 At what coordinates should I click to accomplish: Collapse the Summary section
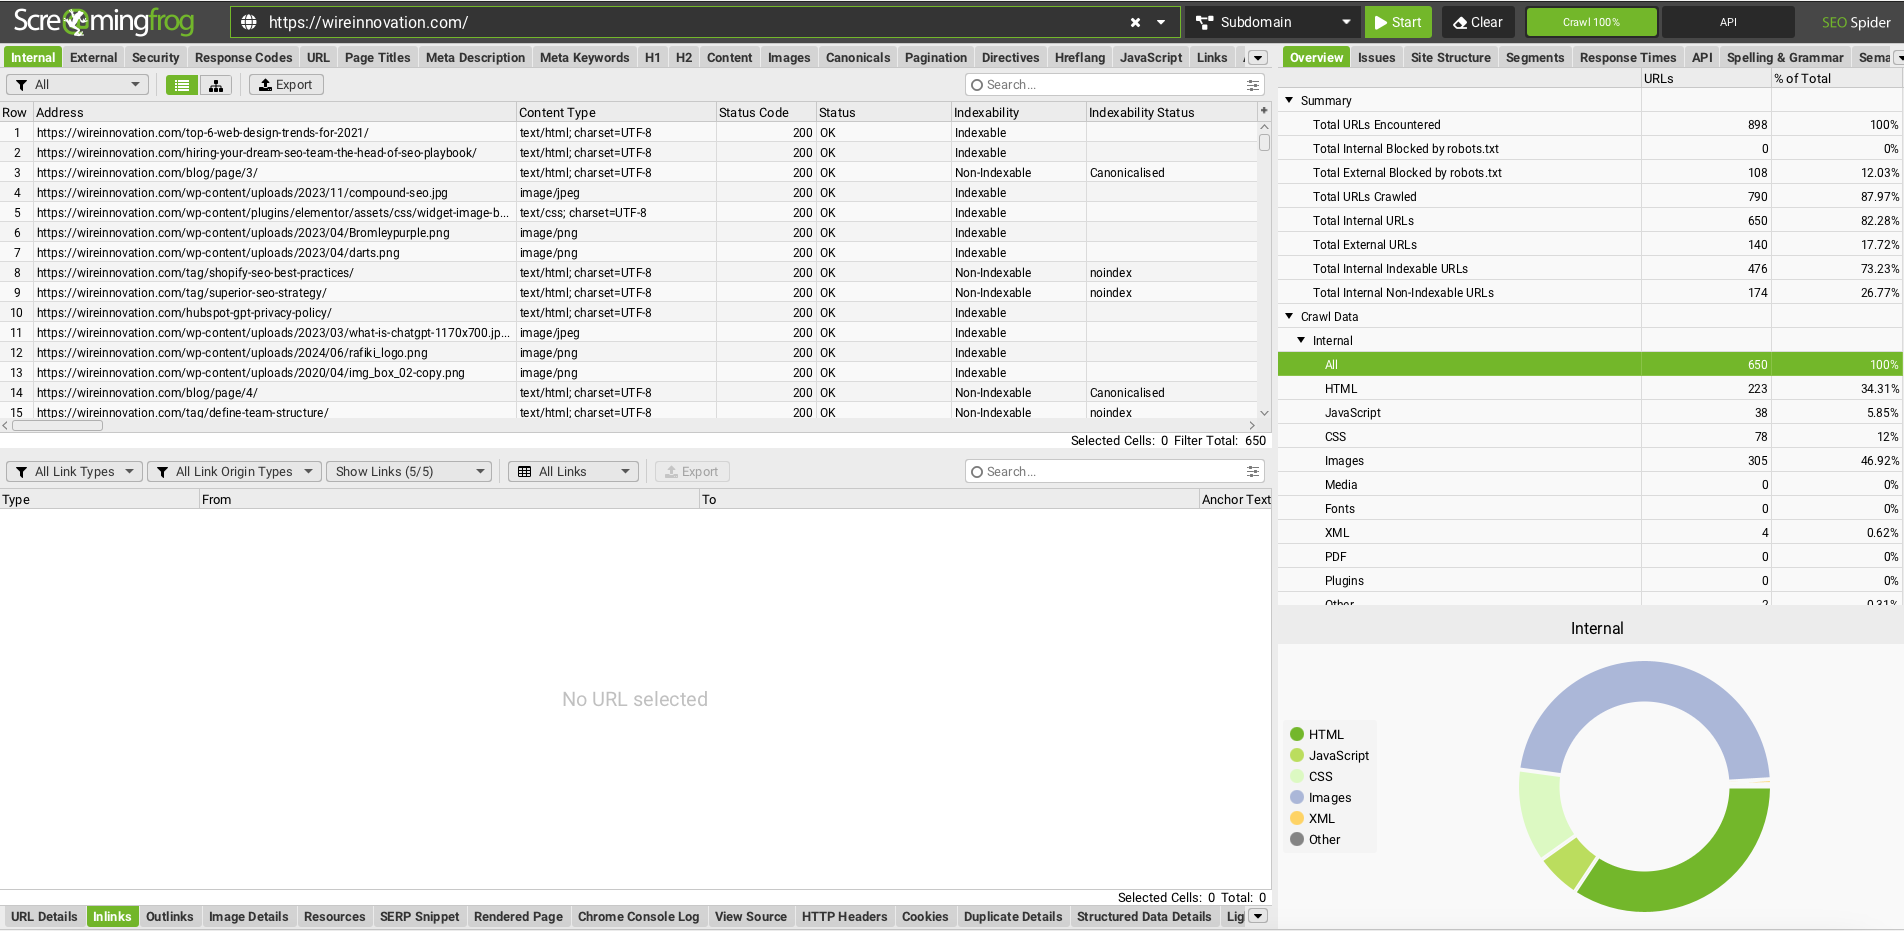click(1289, 100)
